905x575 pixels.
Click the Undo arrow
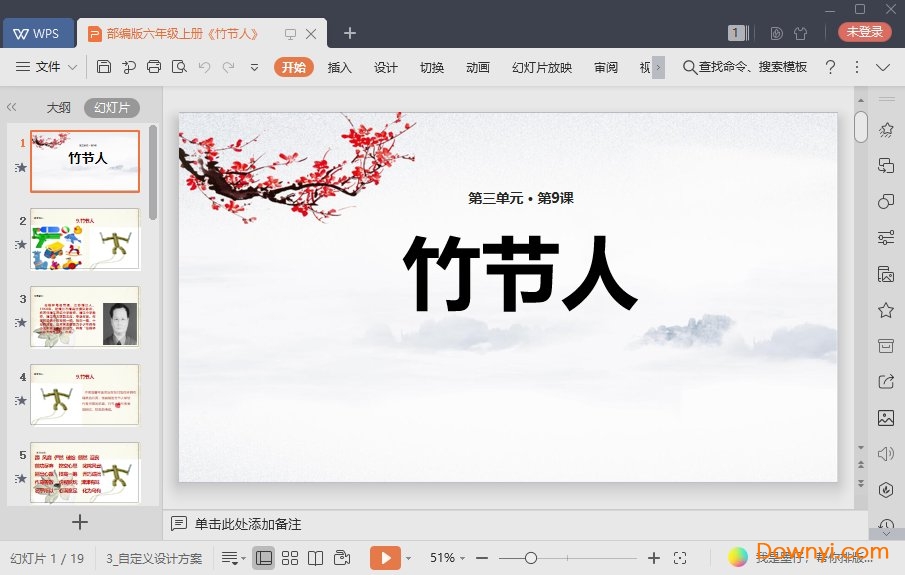(204, 67)
